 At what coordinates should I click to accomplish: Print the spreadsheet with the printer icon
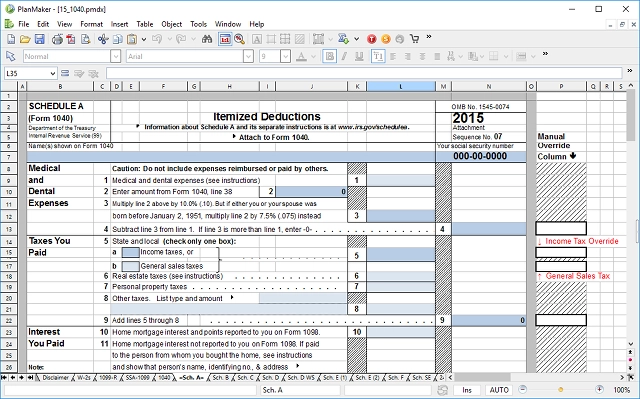[58, 39]
